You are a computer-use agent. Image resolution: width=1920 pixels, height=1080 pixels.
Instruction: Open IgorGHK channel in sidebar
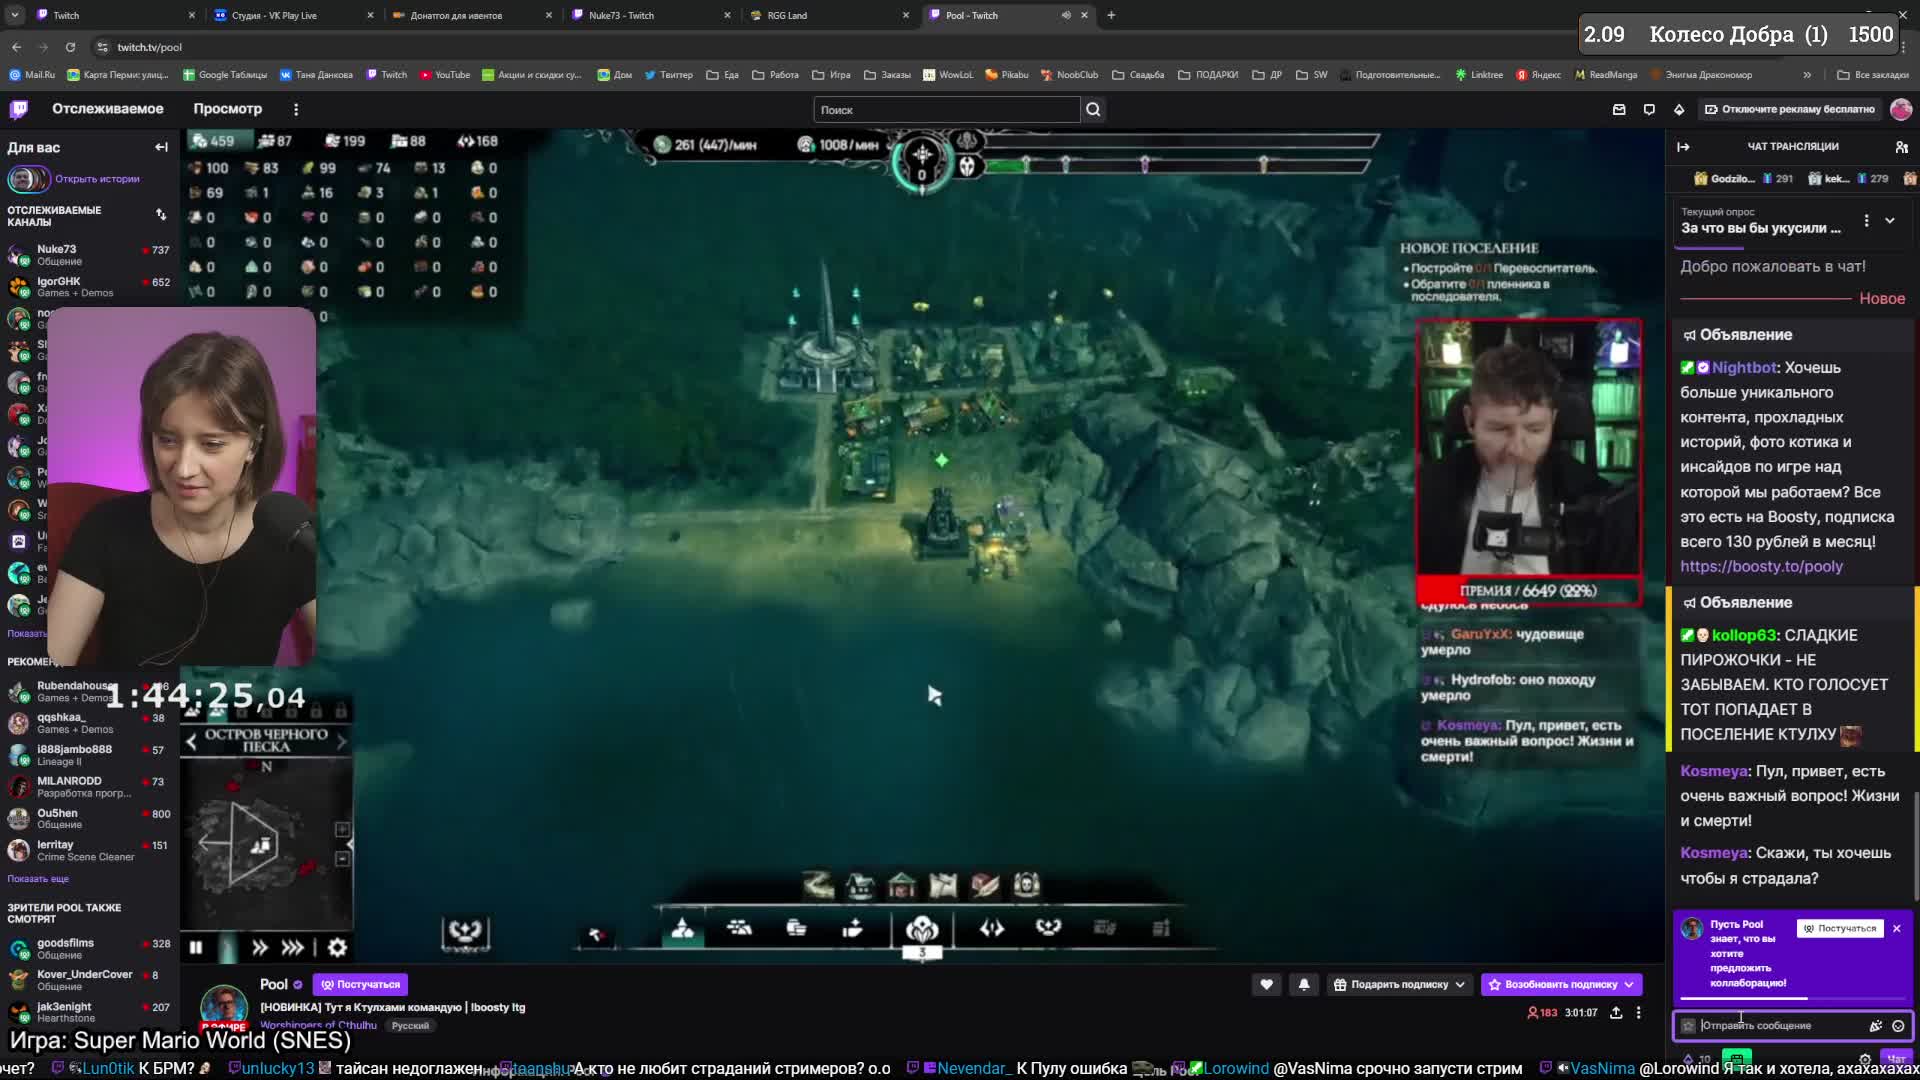(x=88, y=287)
